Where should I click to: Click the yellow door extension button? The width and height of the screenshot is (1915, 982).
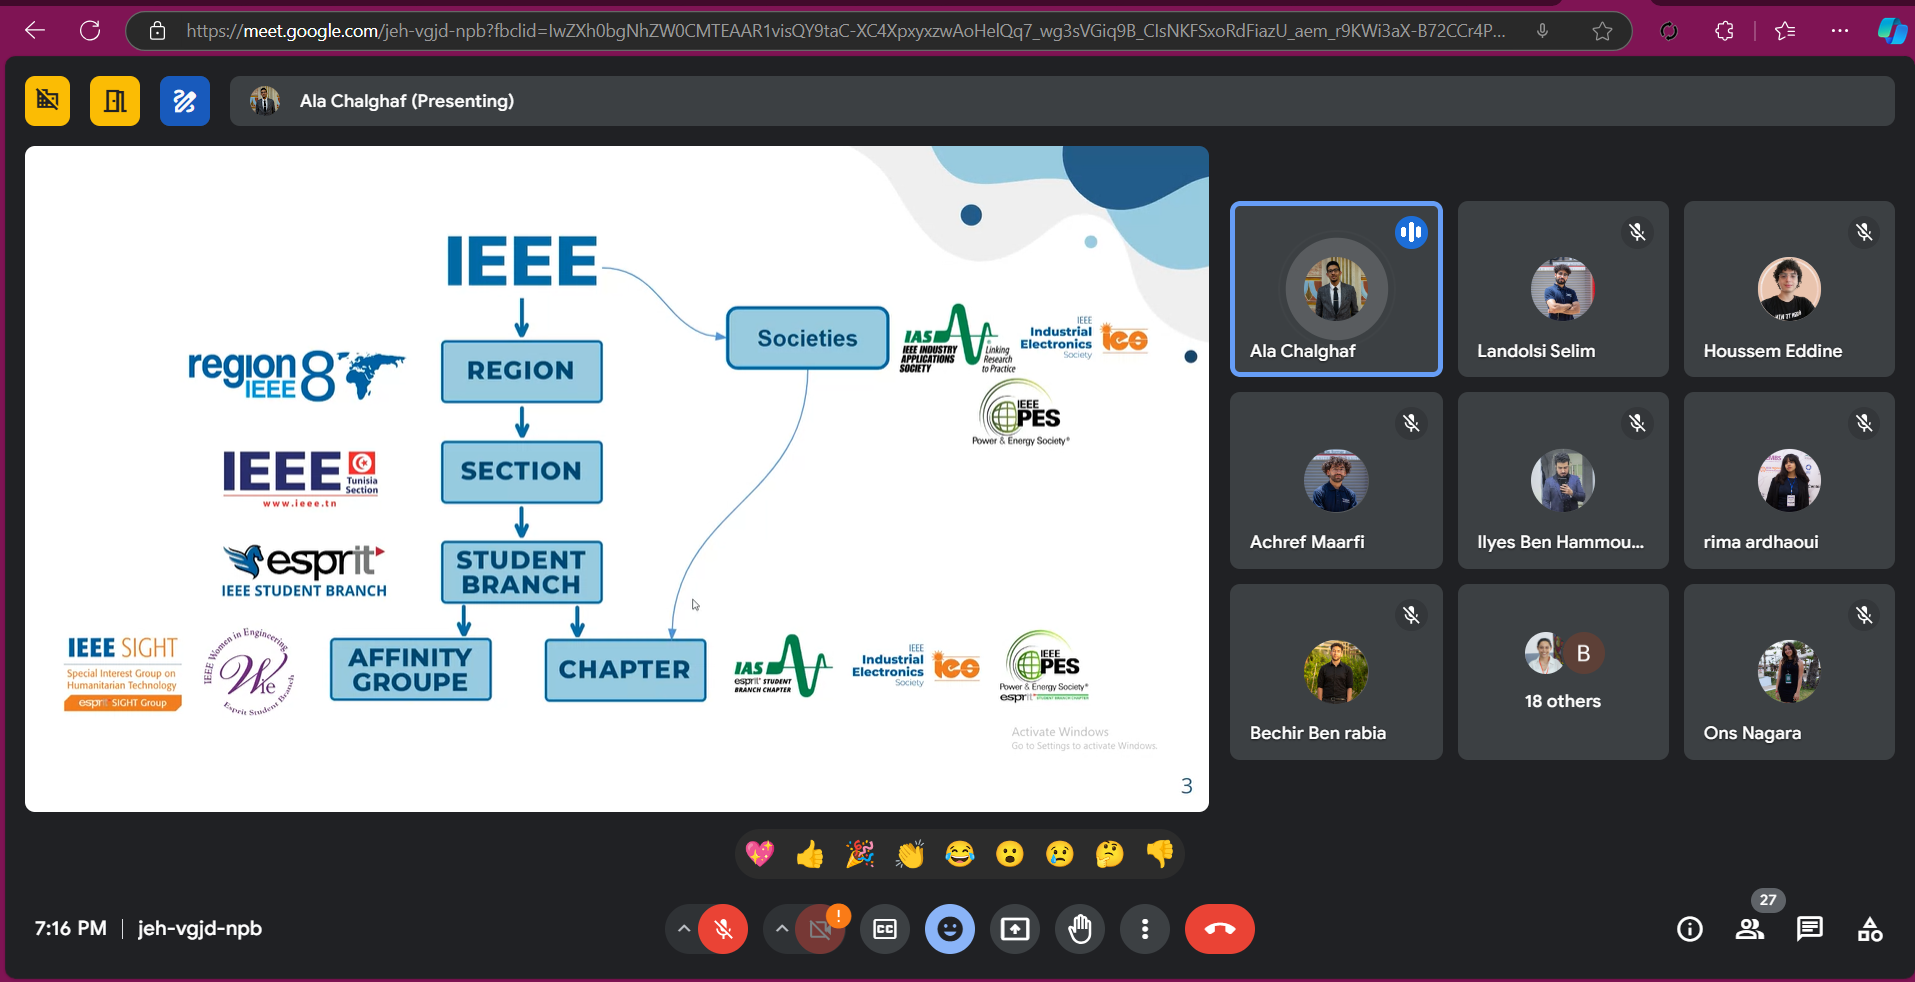coord(115,101)
